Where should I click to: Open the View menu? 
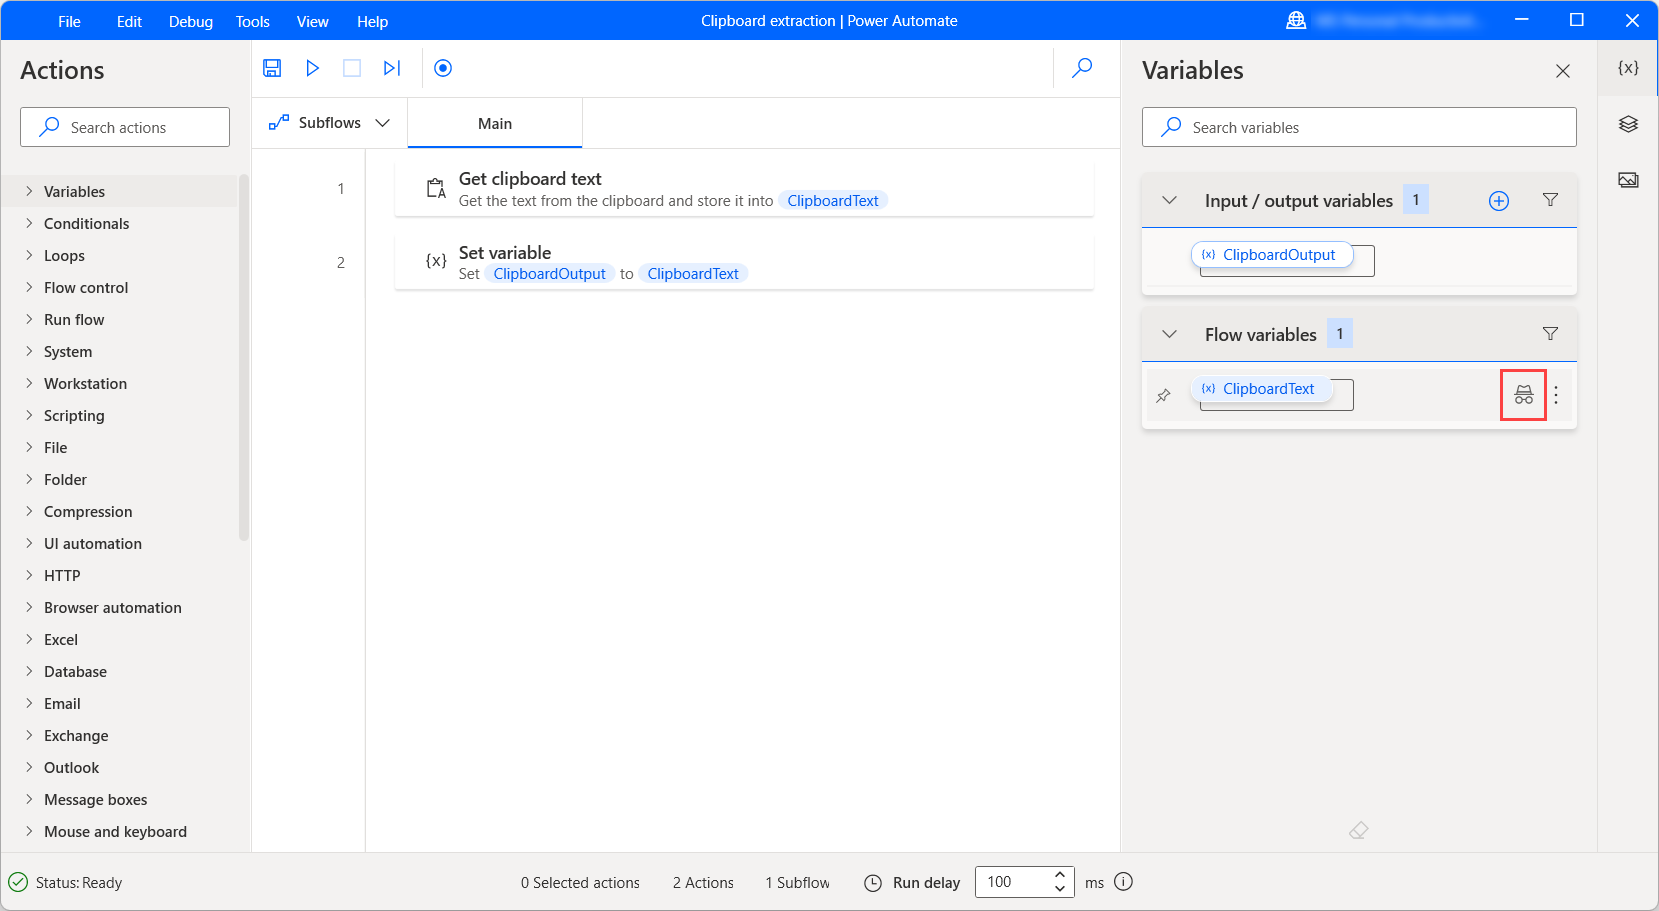[x=313, y=21]
